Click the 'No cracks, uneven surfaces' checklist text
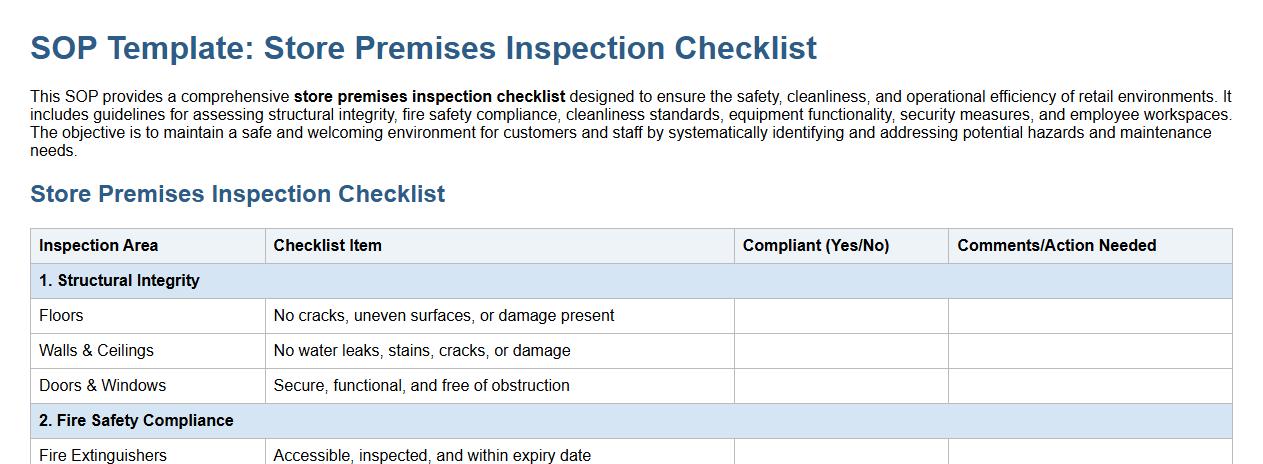 click(x=443, y=316)
